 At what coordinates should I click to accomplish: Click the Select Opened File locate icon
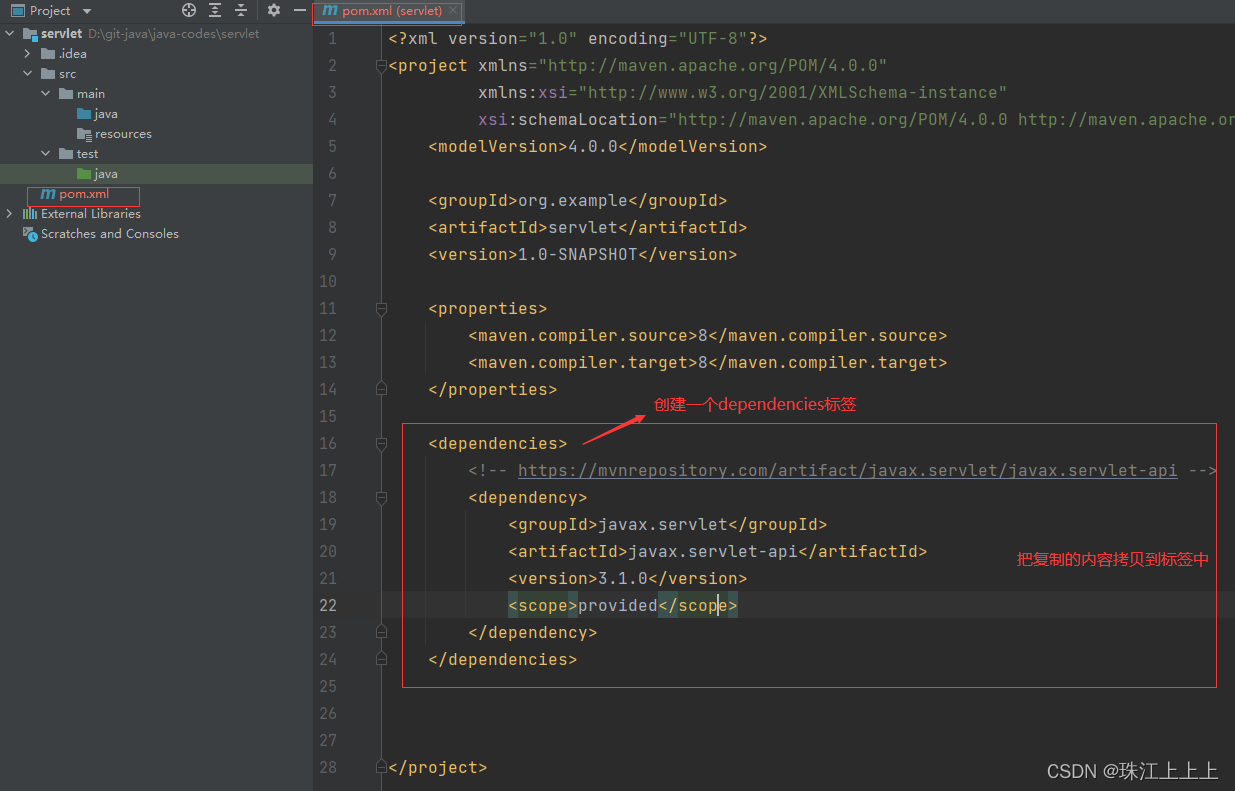pos(189,10)
